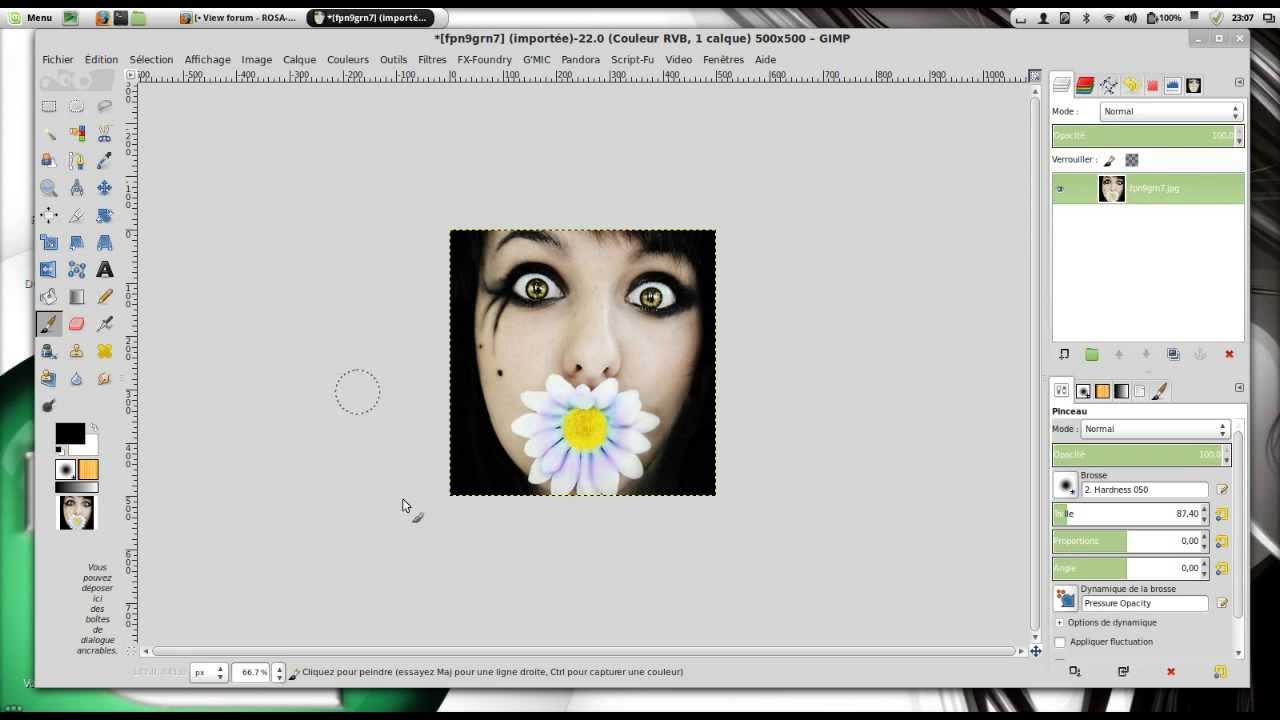This screenshot has width=1280, height=720.
Task: Reset tool options with bottom yellow button
Action: point(1220,672)
